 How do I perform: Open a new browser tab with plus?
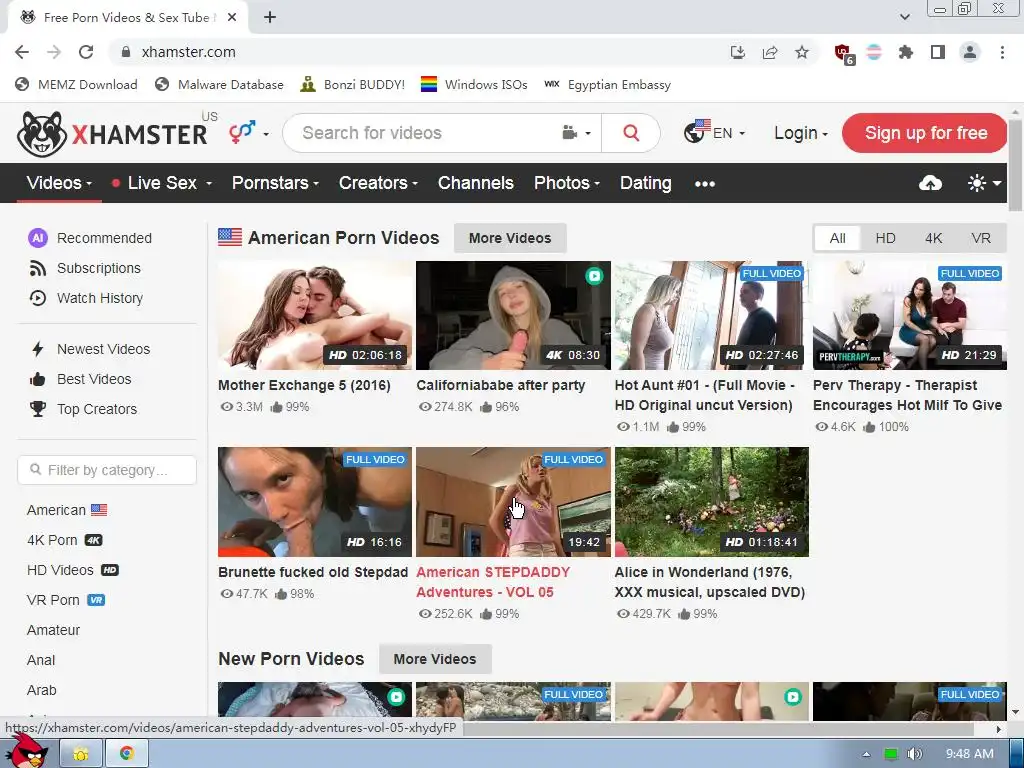tap(270, 18)
